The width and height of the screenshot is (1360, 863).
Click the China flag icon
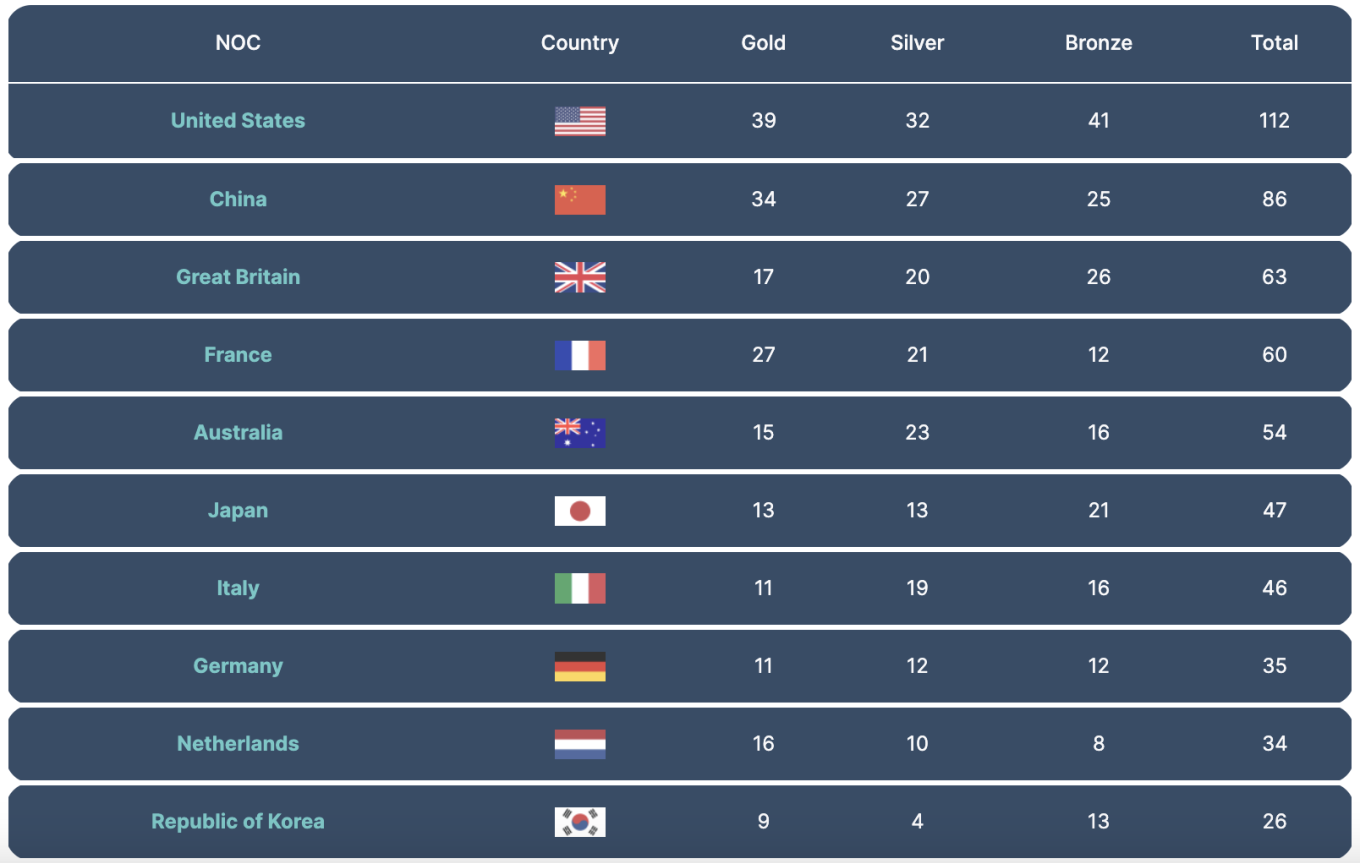click(x=580, y=199)
